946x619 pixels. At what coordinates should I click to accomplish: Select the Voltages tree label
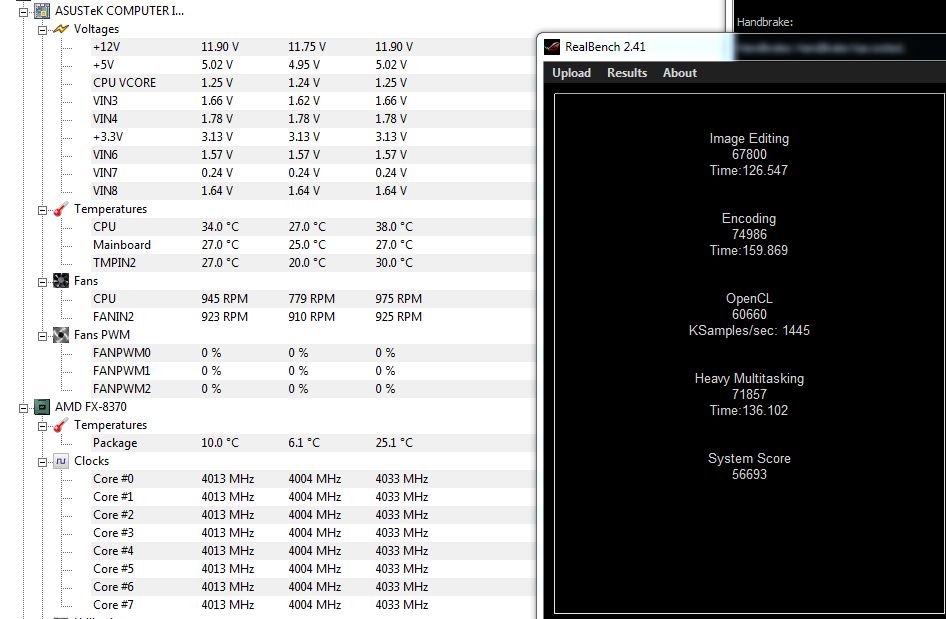point(97,29)
